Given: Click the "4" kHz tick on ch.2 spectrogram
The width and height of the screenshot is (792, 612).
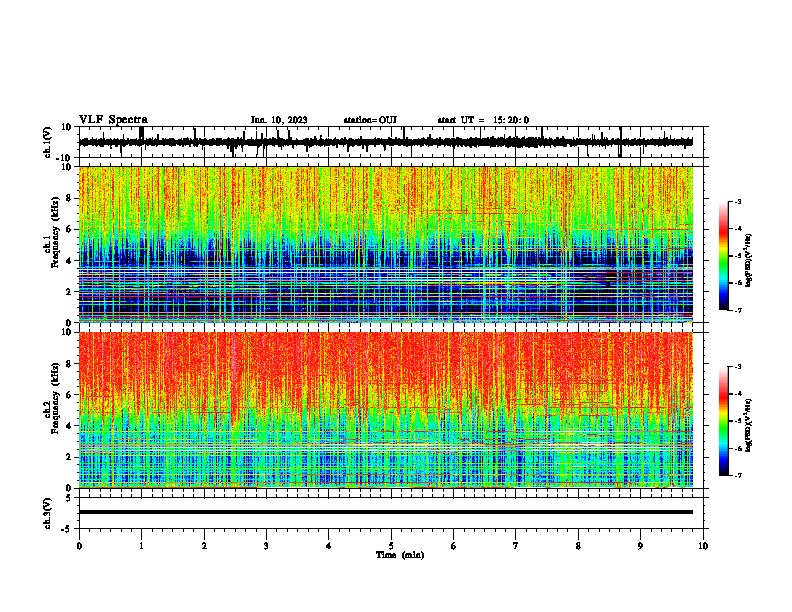Looking at the screenshot, I should pyautogui.click(x=70, y=426).
